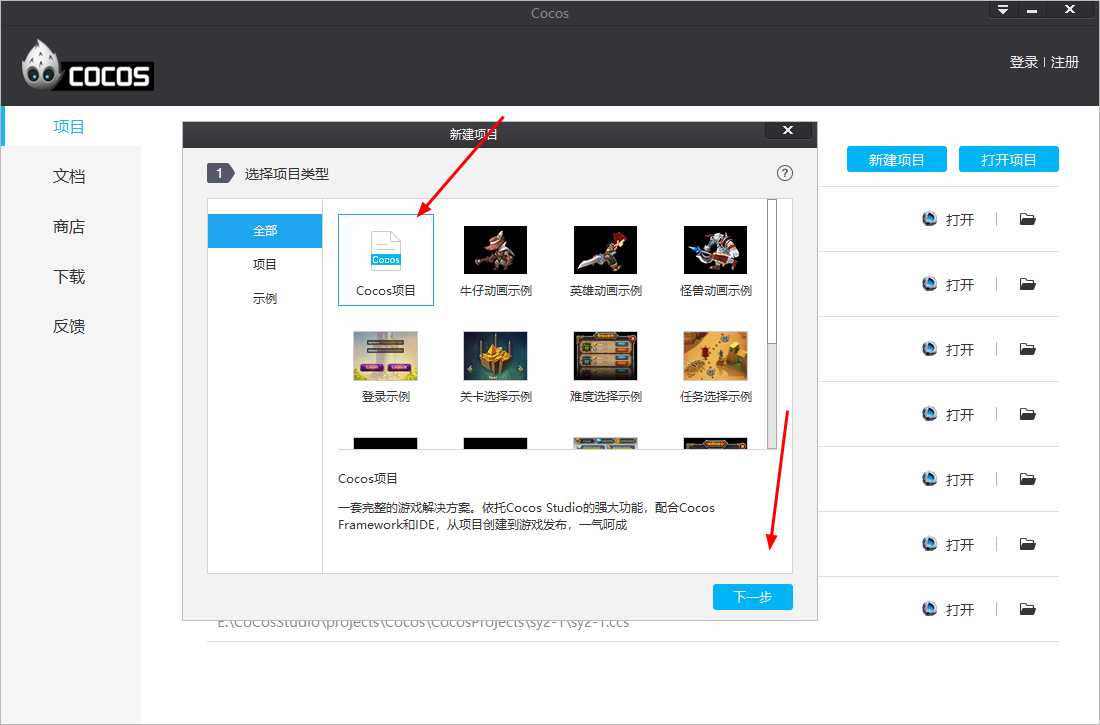Open the fifth project row 打开
The width and height of the screenshot is (1100, 725).
[948, 479]
